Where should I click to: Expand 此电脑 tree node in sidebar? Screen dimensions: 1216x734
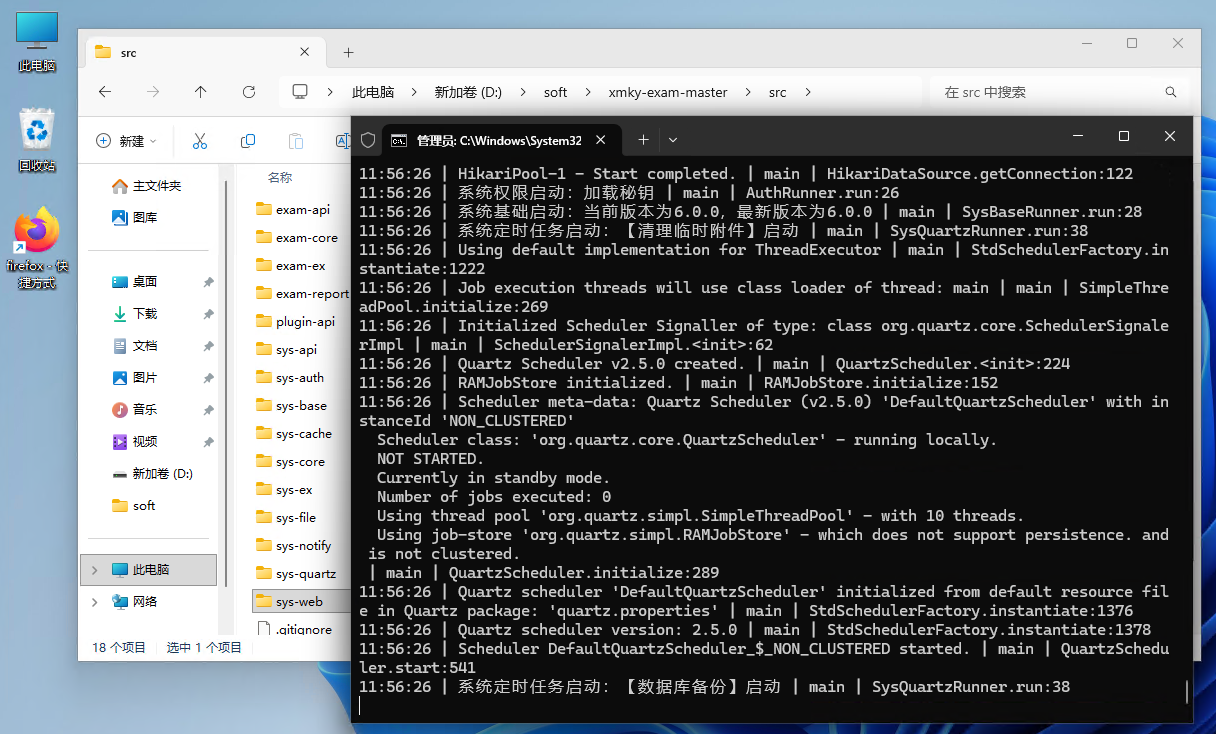[95, 570]
